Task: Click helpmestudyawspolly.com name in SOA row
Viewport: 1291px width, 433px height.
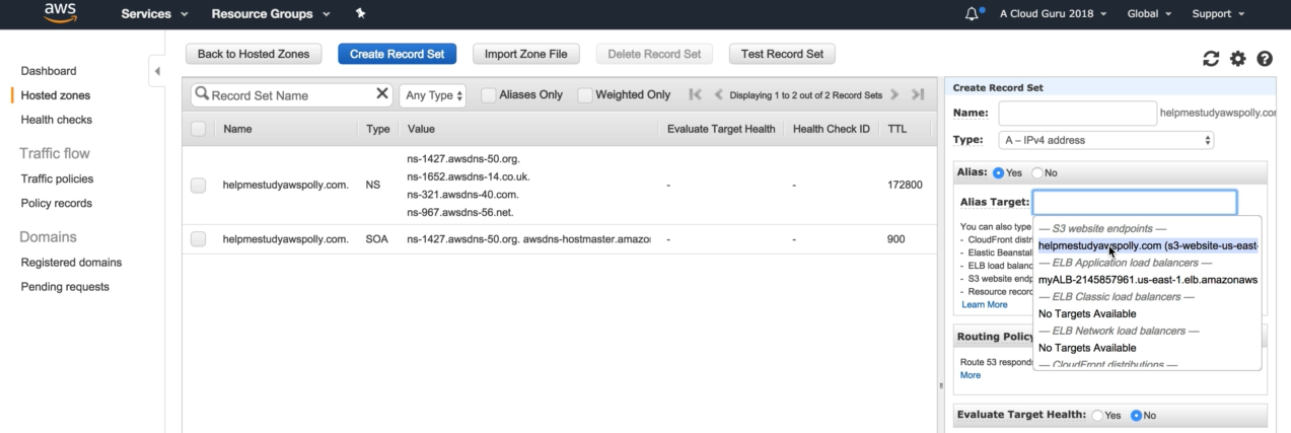Action: click(x=285, y=240)
